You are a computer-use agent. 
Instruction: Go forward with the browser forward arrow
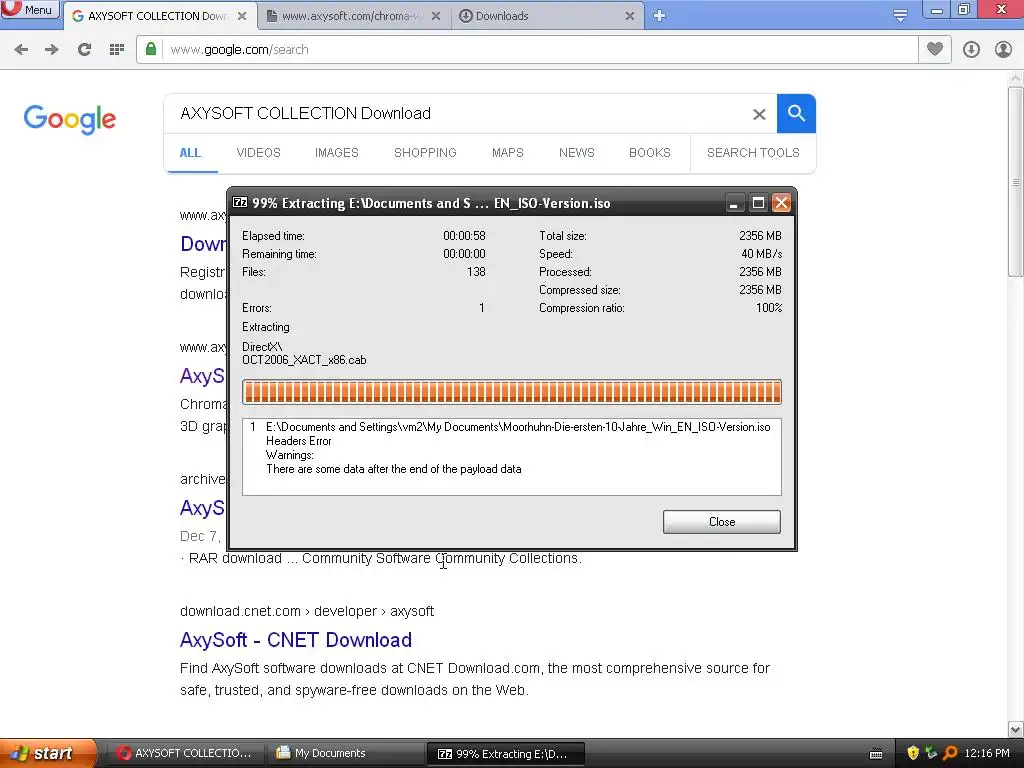point(52,50)
